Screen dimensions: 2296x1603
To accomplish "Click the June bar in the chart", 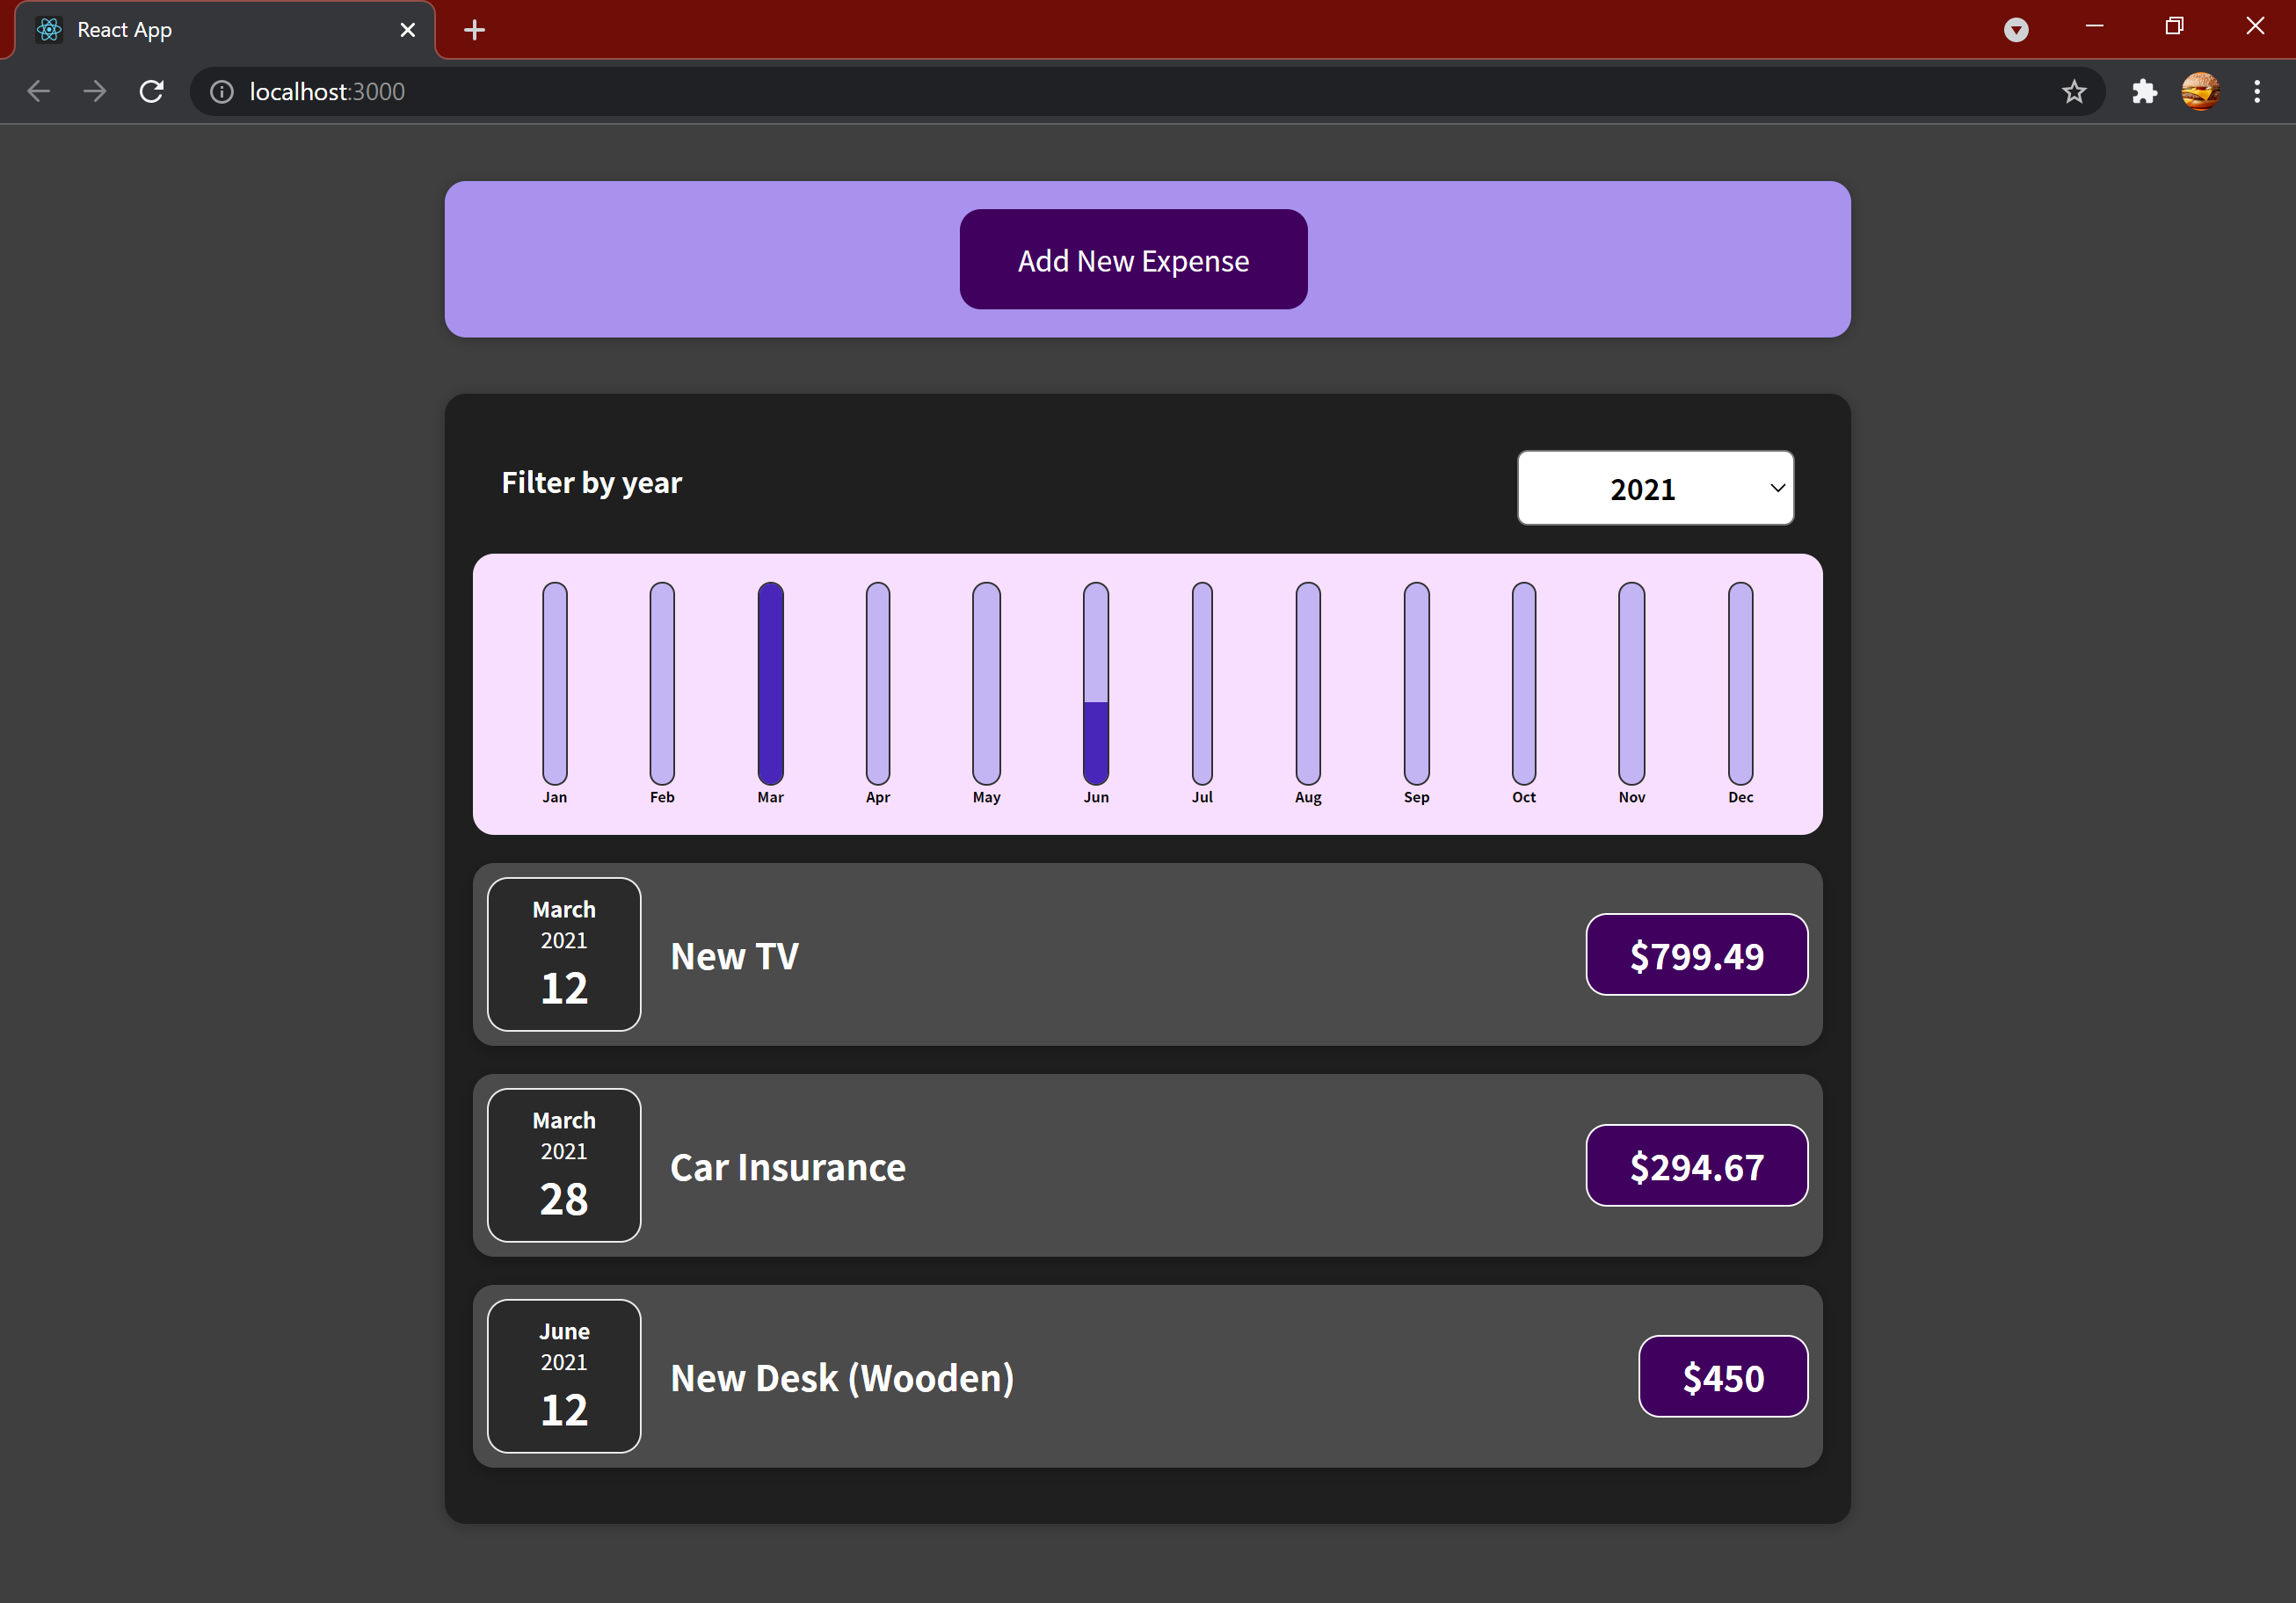I will pos(1095,685).
